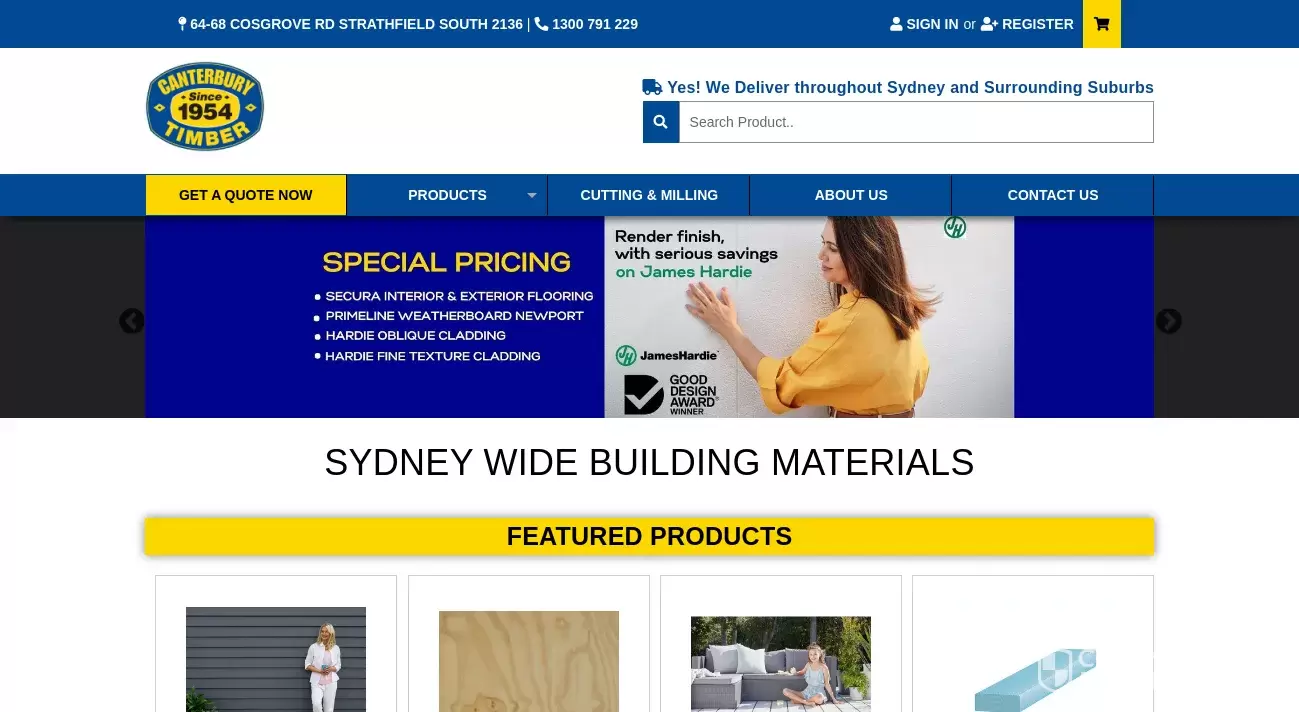Click Get a Quote Now

(x=246, y=195)
